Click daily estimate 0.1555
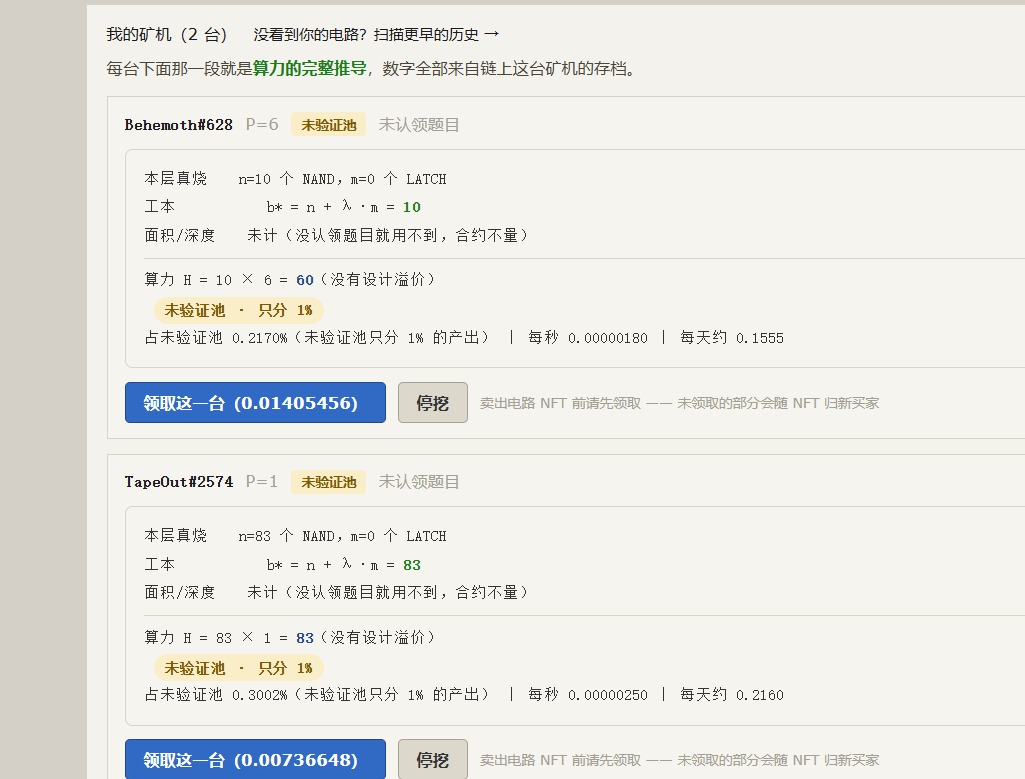 tap(760, 338)
